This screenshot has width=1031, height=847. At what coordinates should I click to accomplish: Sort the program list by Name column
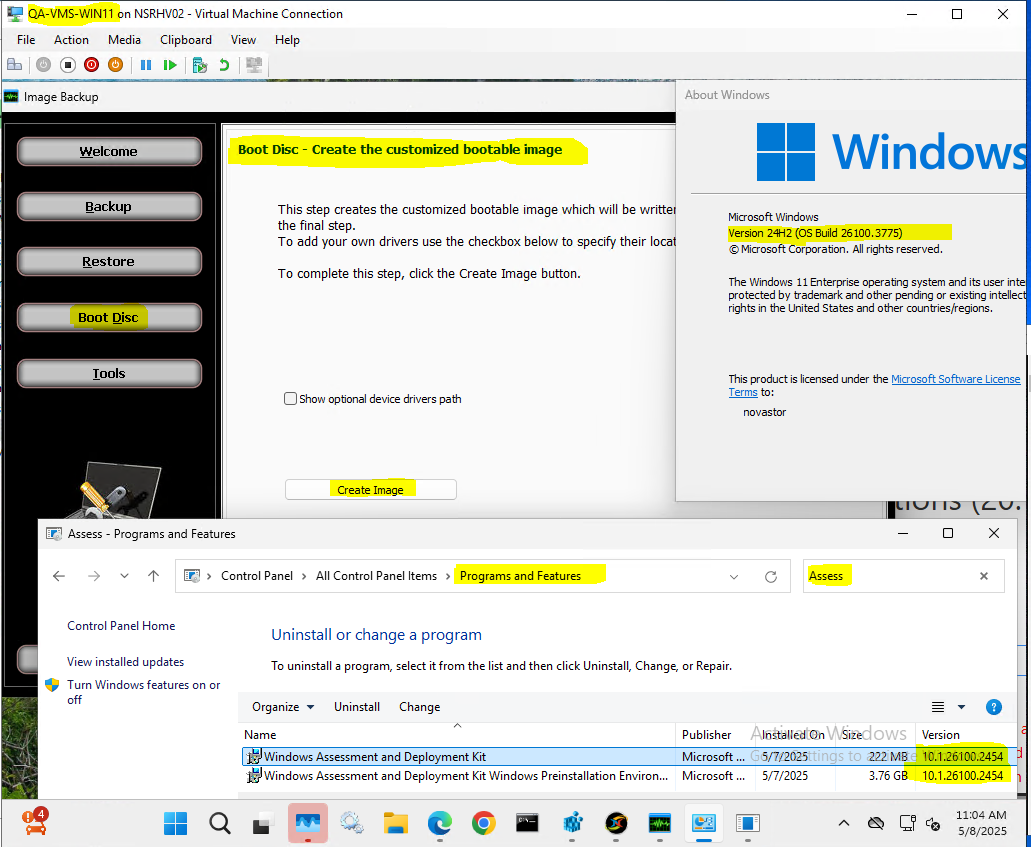tap(457, 735)
